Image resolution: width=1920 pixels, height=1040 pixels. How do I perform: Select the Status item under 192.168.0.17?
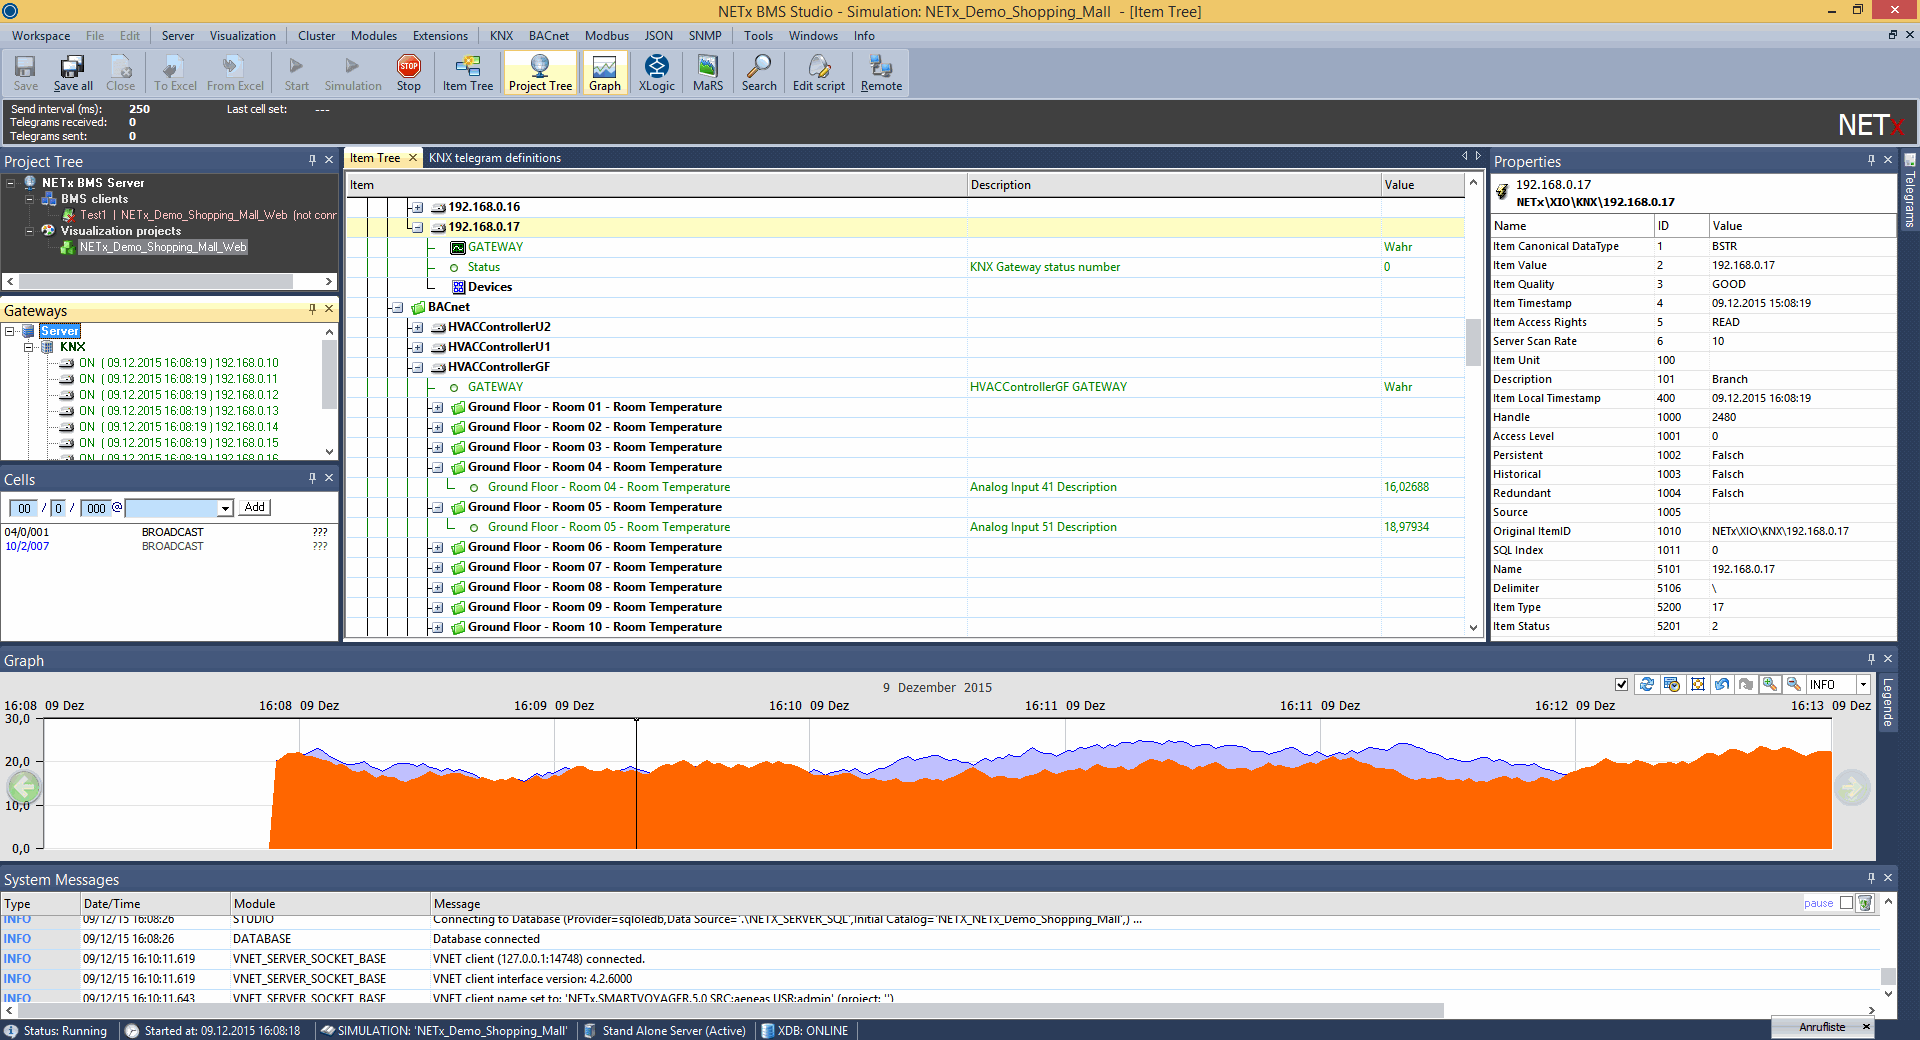pos(483,267)
